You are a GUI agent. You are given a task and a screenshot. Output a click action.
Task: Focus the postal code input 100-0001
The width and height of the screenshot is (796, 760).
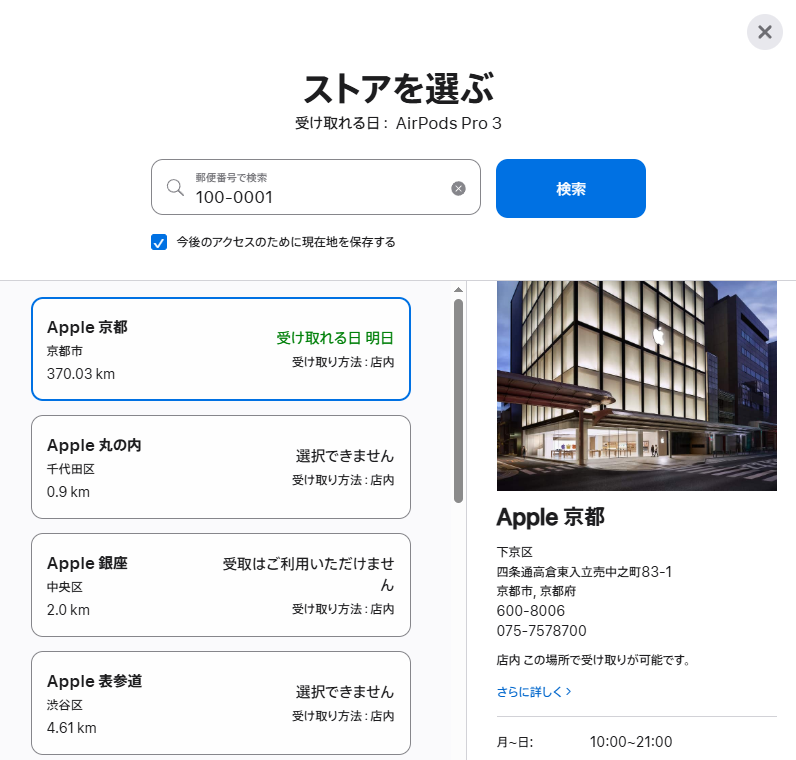click(316, 187)
